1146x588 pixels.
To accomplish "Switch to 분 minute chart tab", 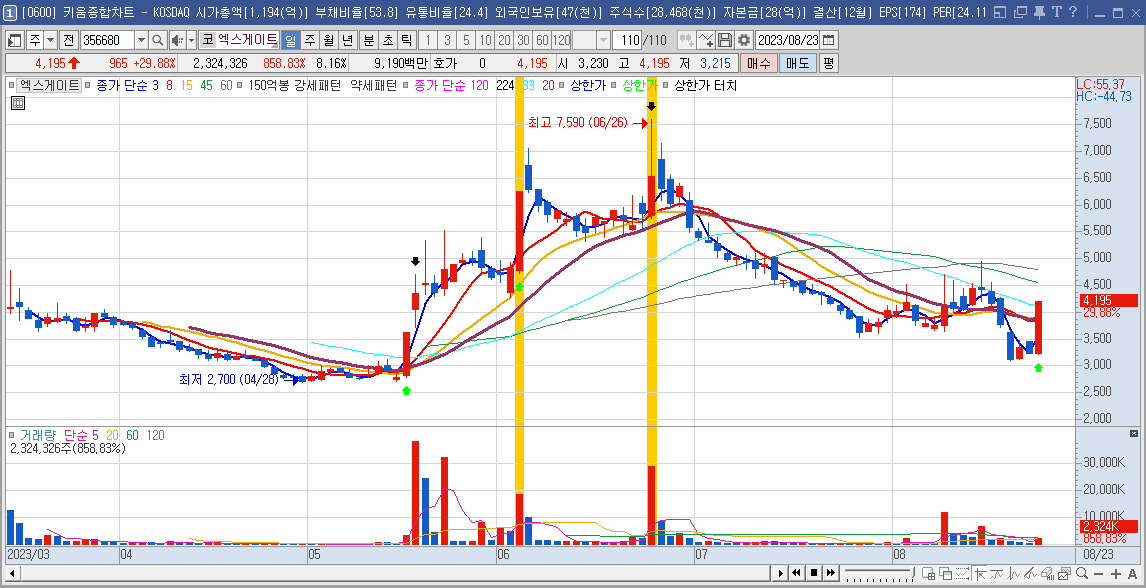I will pyautogui.click(x=369, y=39).
